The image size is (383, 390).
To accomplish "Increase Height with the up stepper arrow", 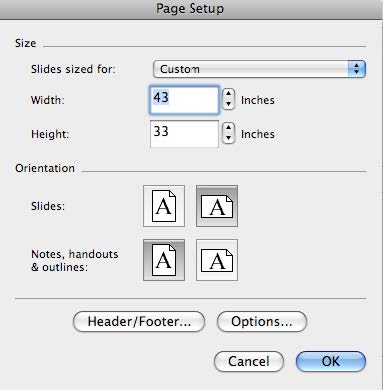I will tap(228, 128).
